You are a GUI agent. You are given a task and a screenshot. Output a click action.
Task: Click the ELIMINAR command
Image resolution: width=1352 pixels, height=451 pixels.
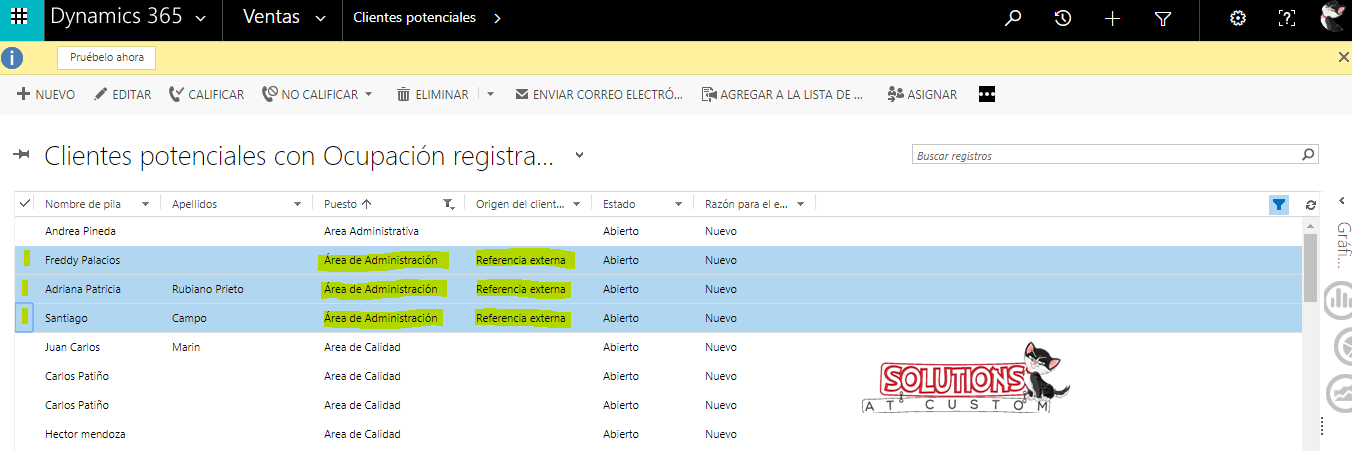click(433, 94)
